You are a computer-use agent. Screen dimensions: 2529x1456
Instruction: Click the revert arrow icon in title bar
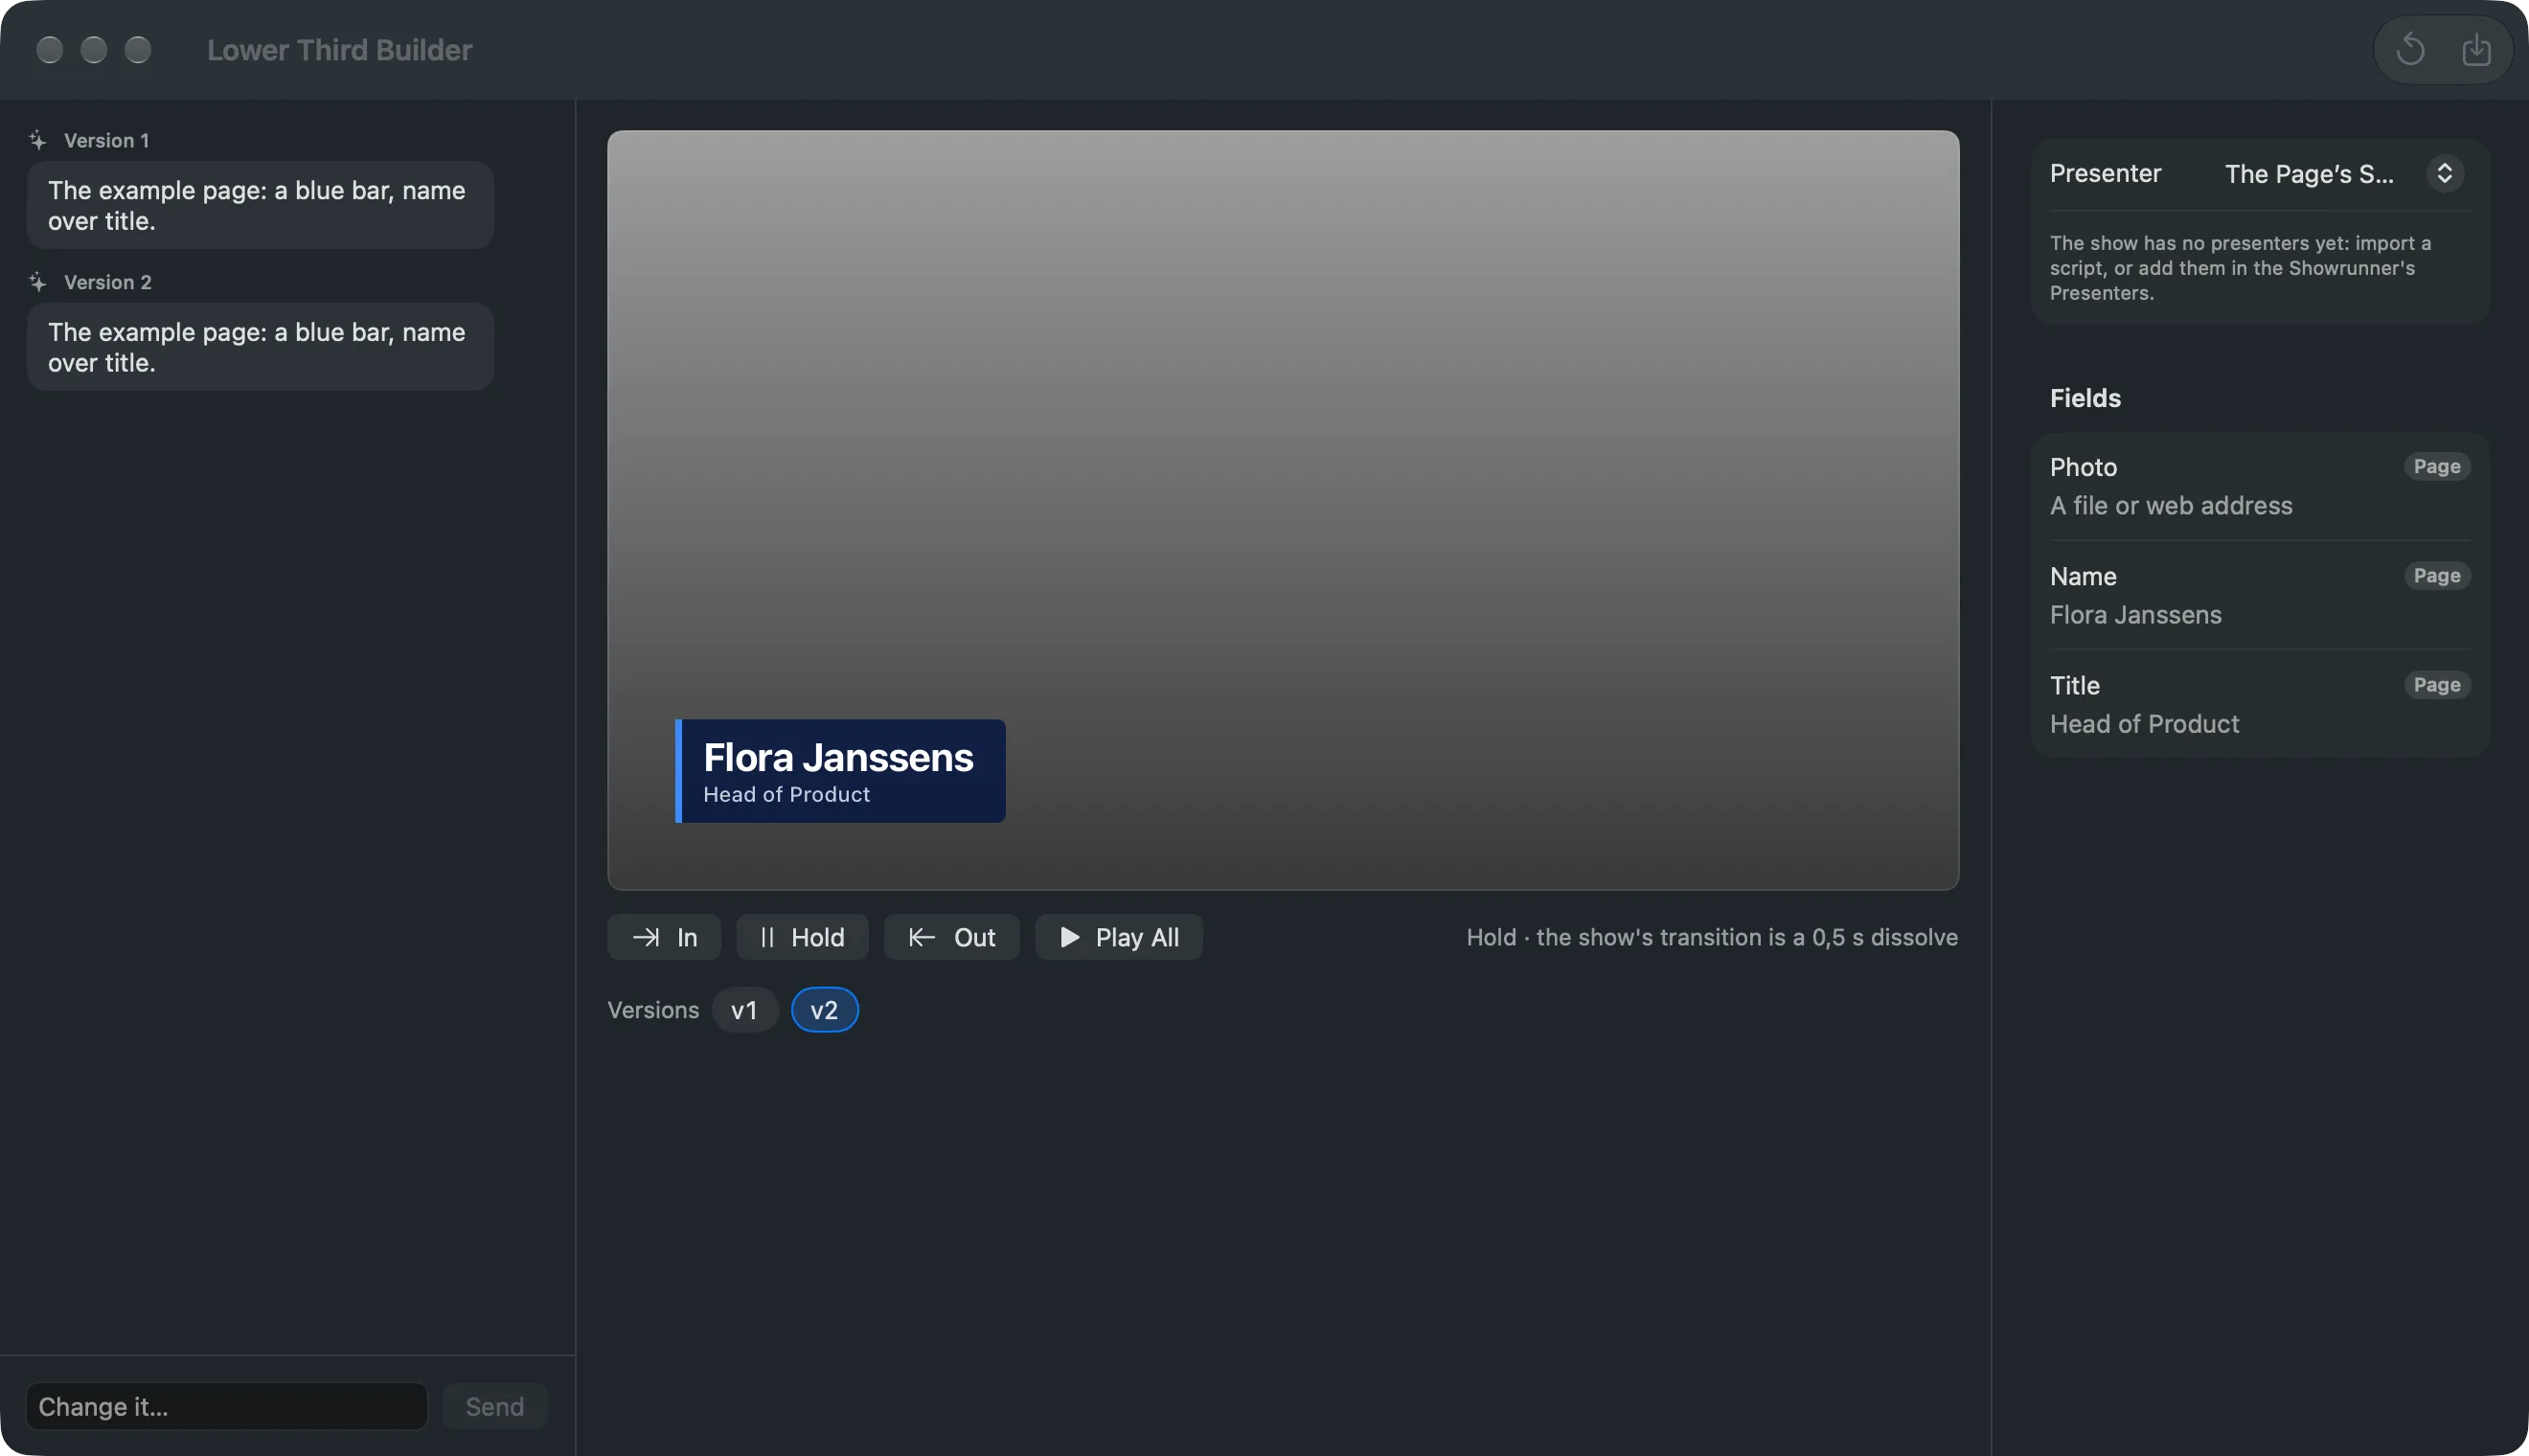click(x=2410, y=49)
